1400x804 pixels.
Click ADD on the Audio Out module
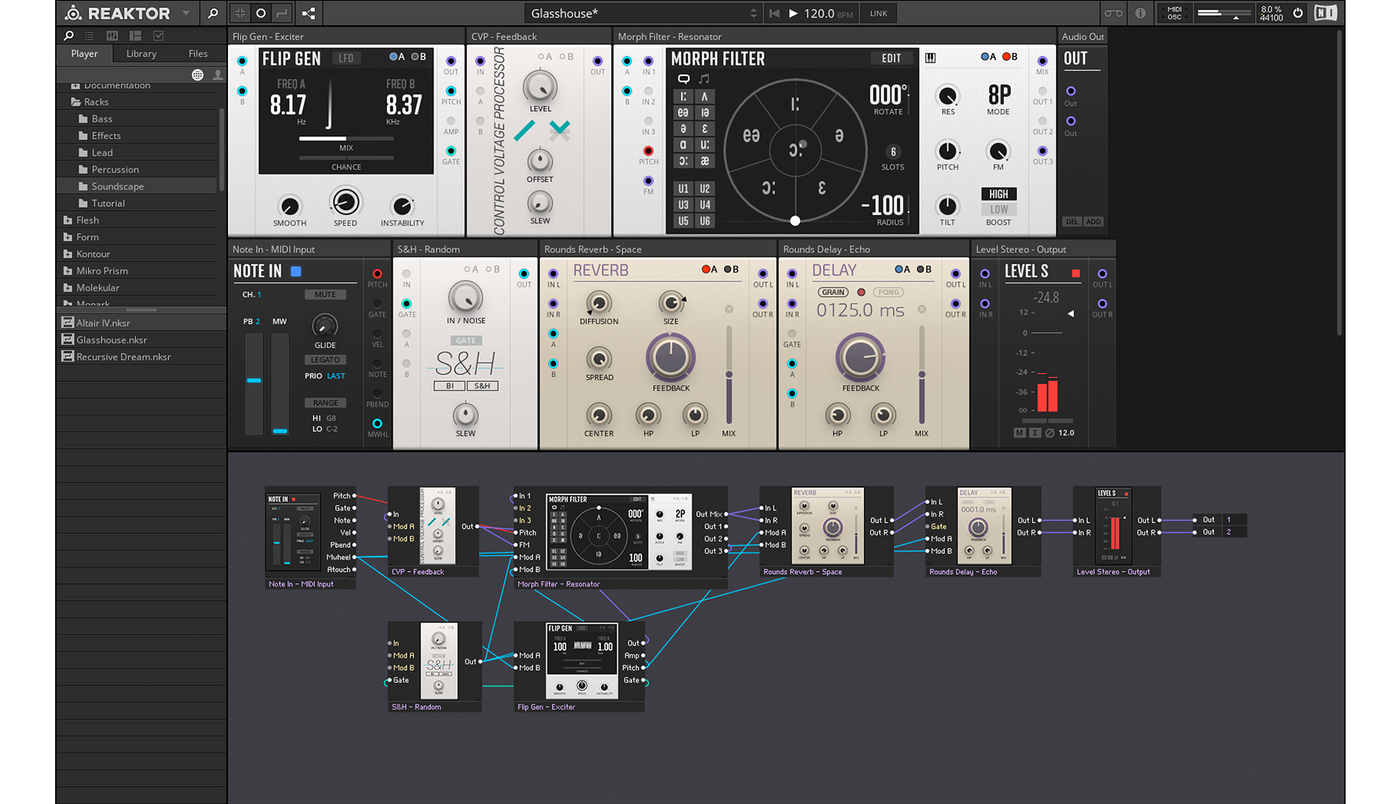pyautogui.click(x=1093, y=222)
